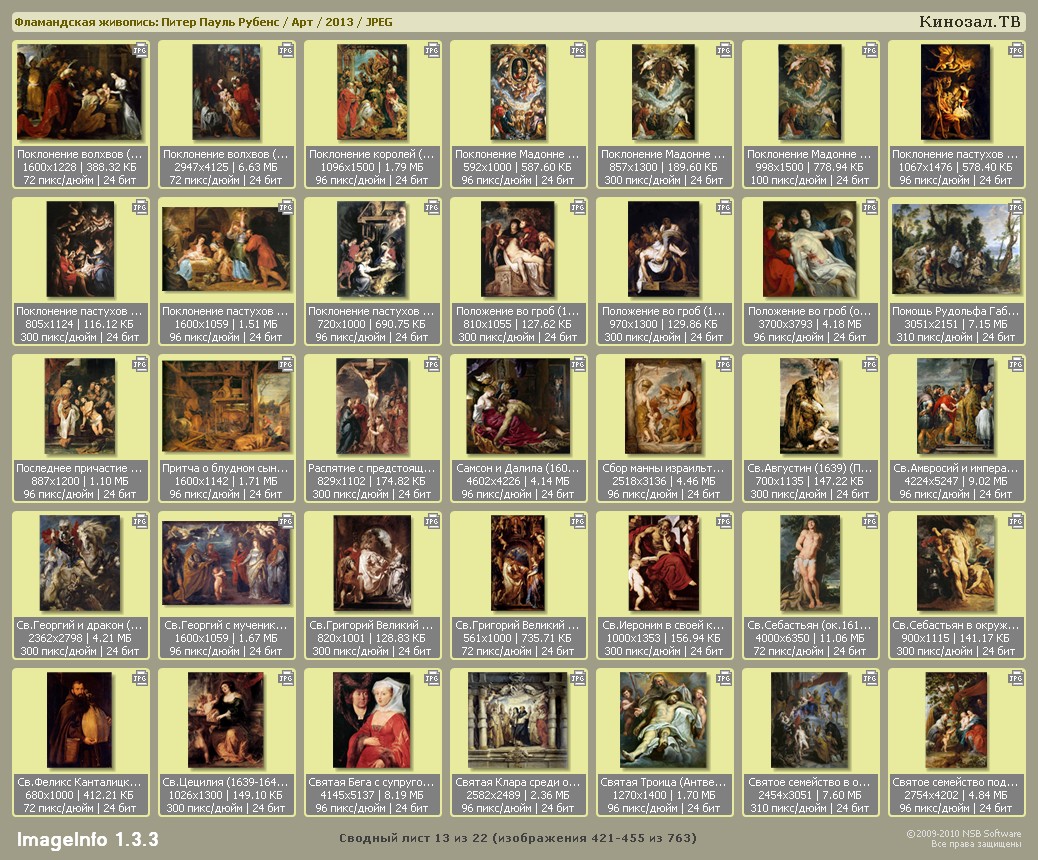Image resolution: width=1038 pixels, height=860 pixels.
Task: Select the Св.Себастьян (ок.161...) 4000x6350 thumbnail
Action: [810, 562]
